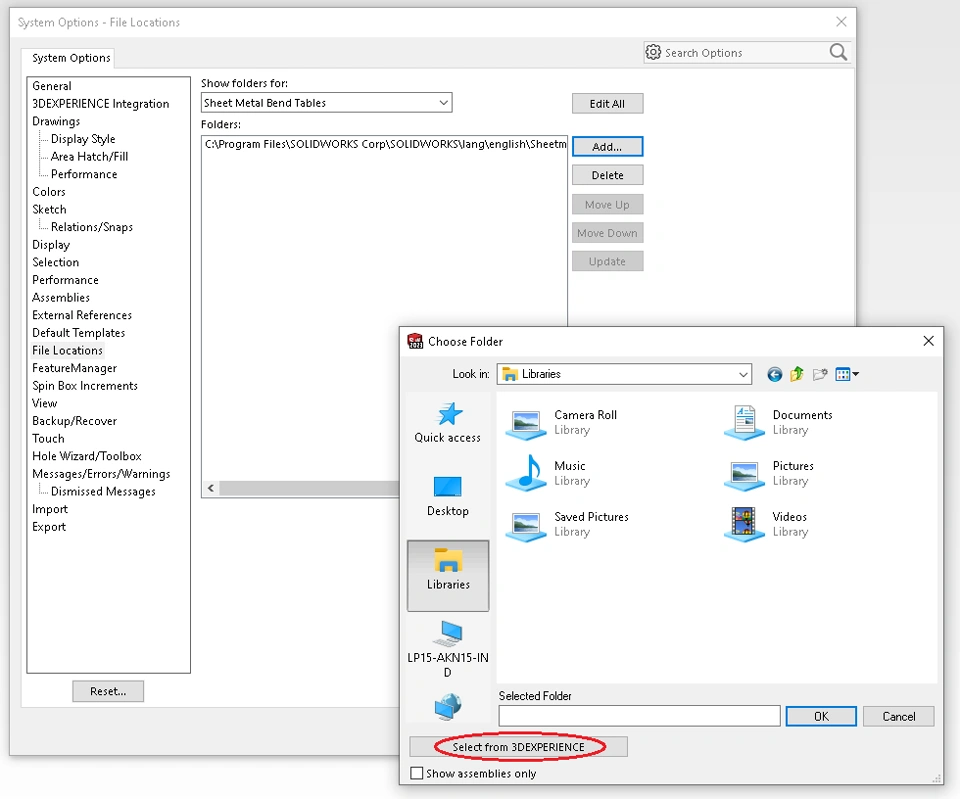Click the Delete button
The image size is (960, 799).
[x=607, y=175]
